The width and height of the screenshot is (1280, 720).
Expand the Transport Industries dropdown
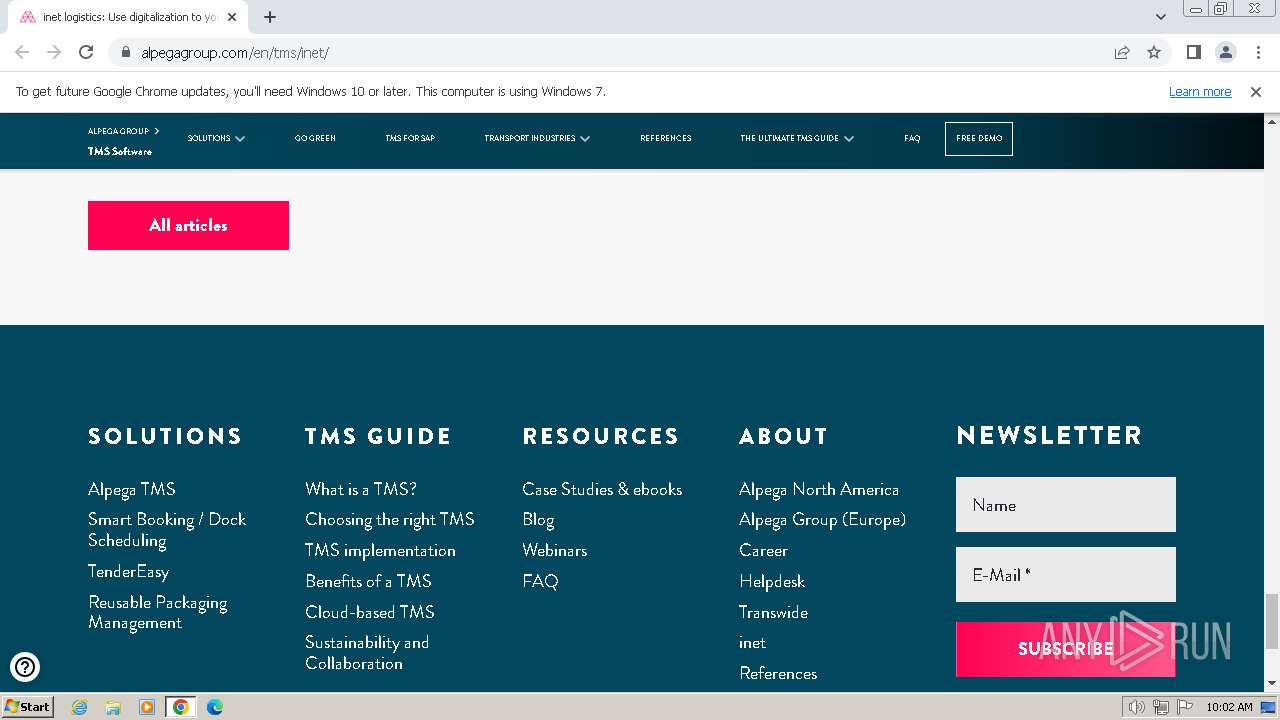coord(537,138)
